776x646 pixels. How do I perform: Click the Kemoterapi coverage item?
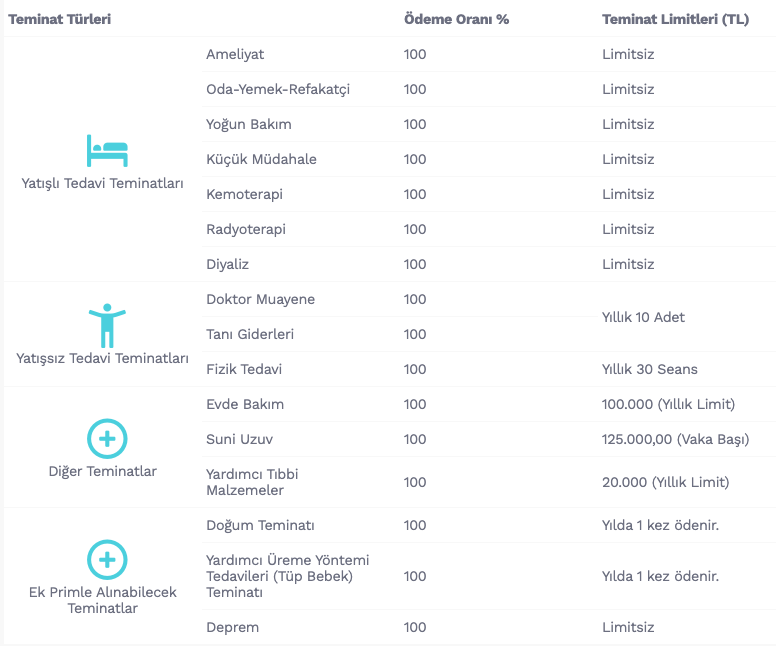tap(244, 194)
